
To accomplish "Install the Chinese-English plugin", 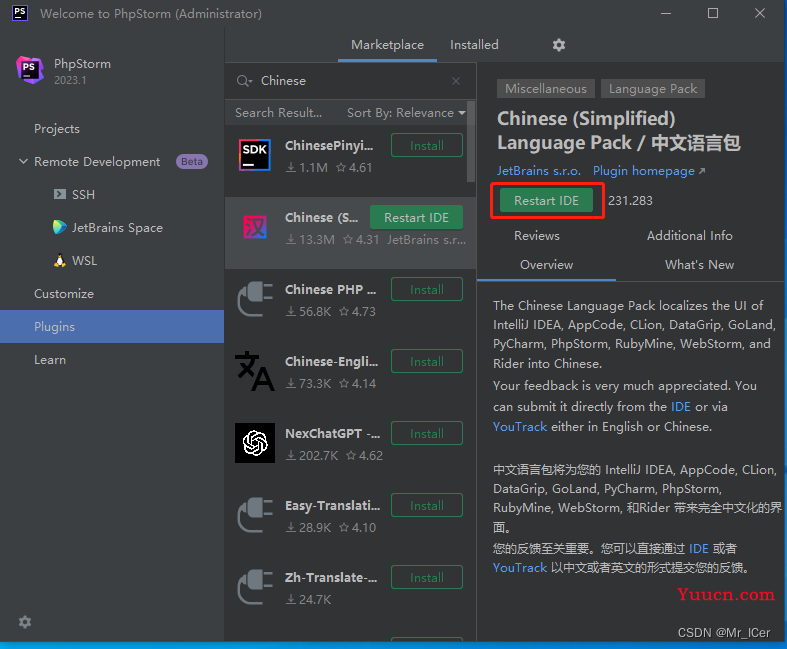I will click(427, 361).
